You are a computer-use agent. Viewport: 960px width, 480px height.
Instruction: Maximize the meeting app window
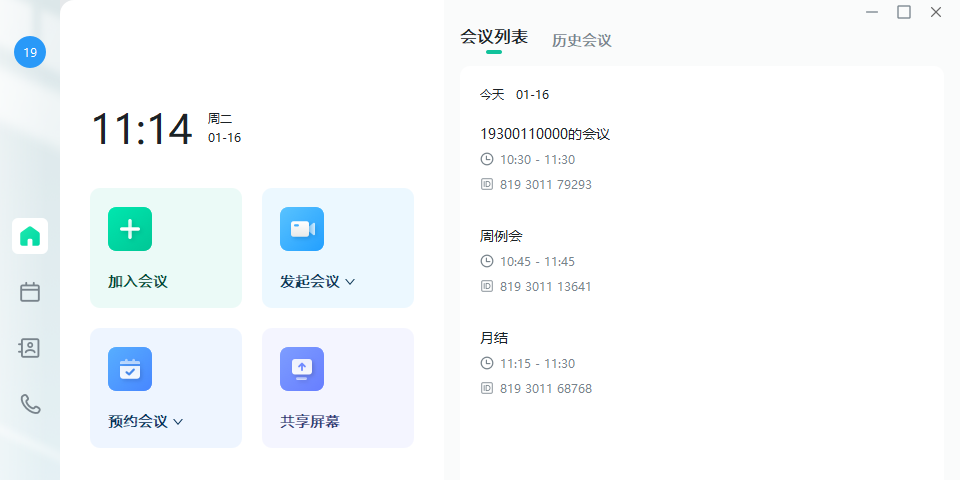tap(904, 12)
